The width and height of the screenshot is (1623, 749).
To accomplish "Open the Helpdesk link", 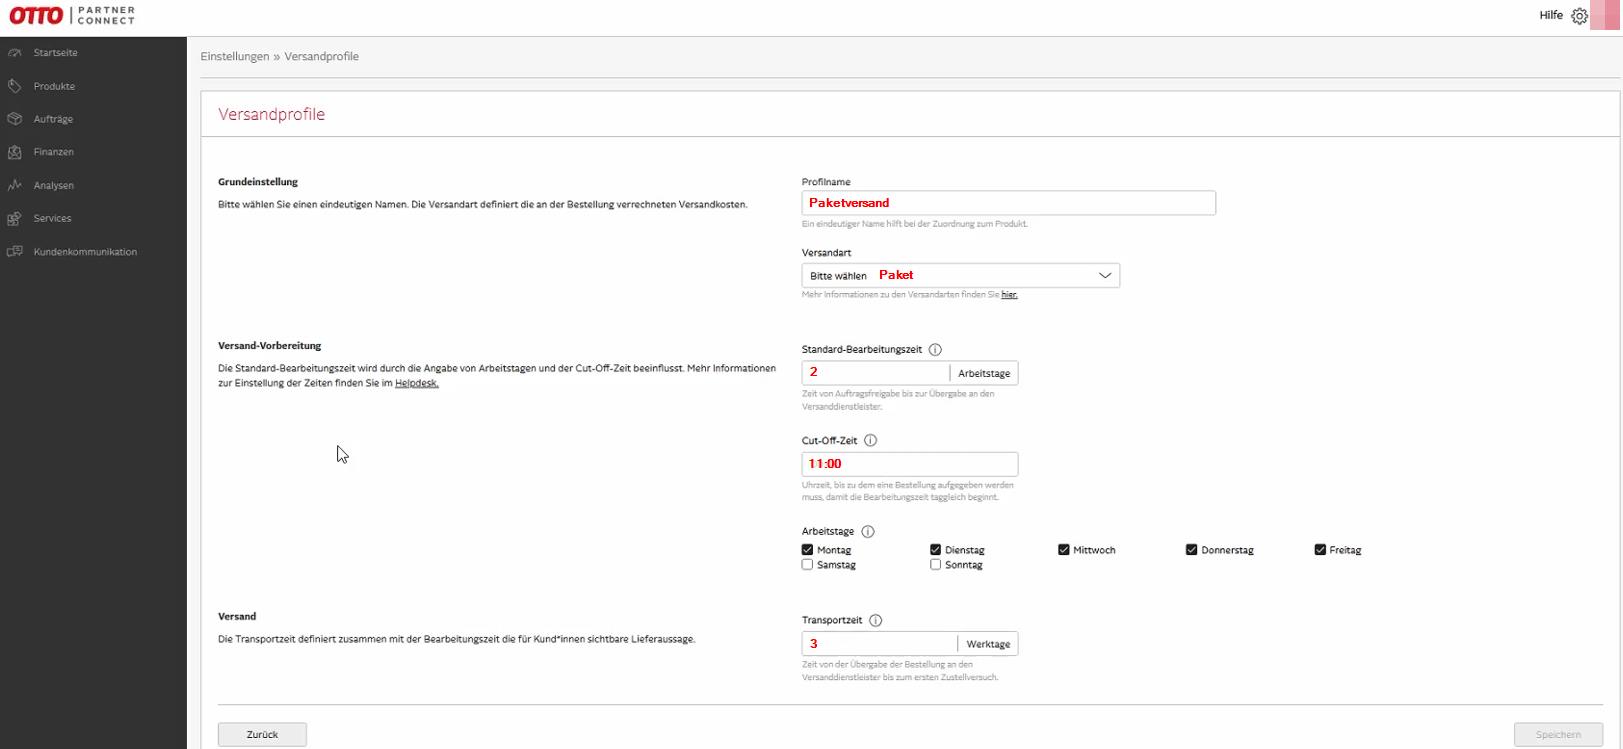I will [x=416, y=383].
